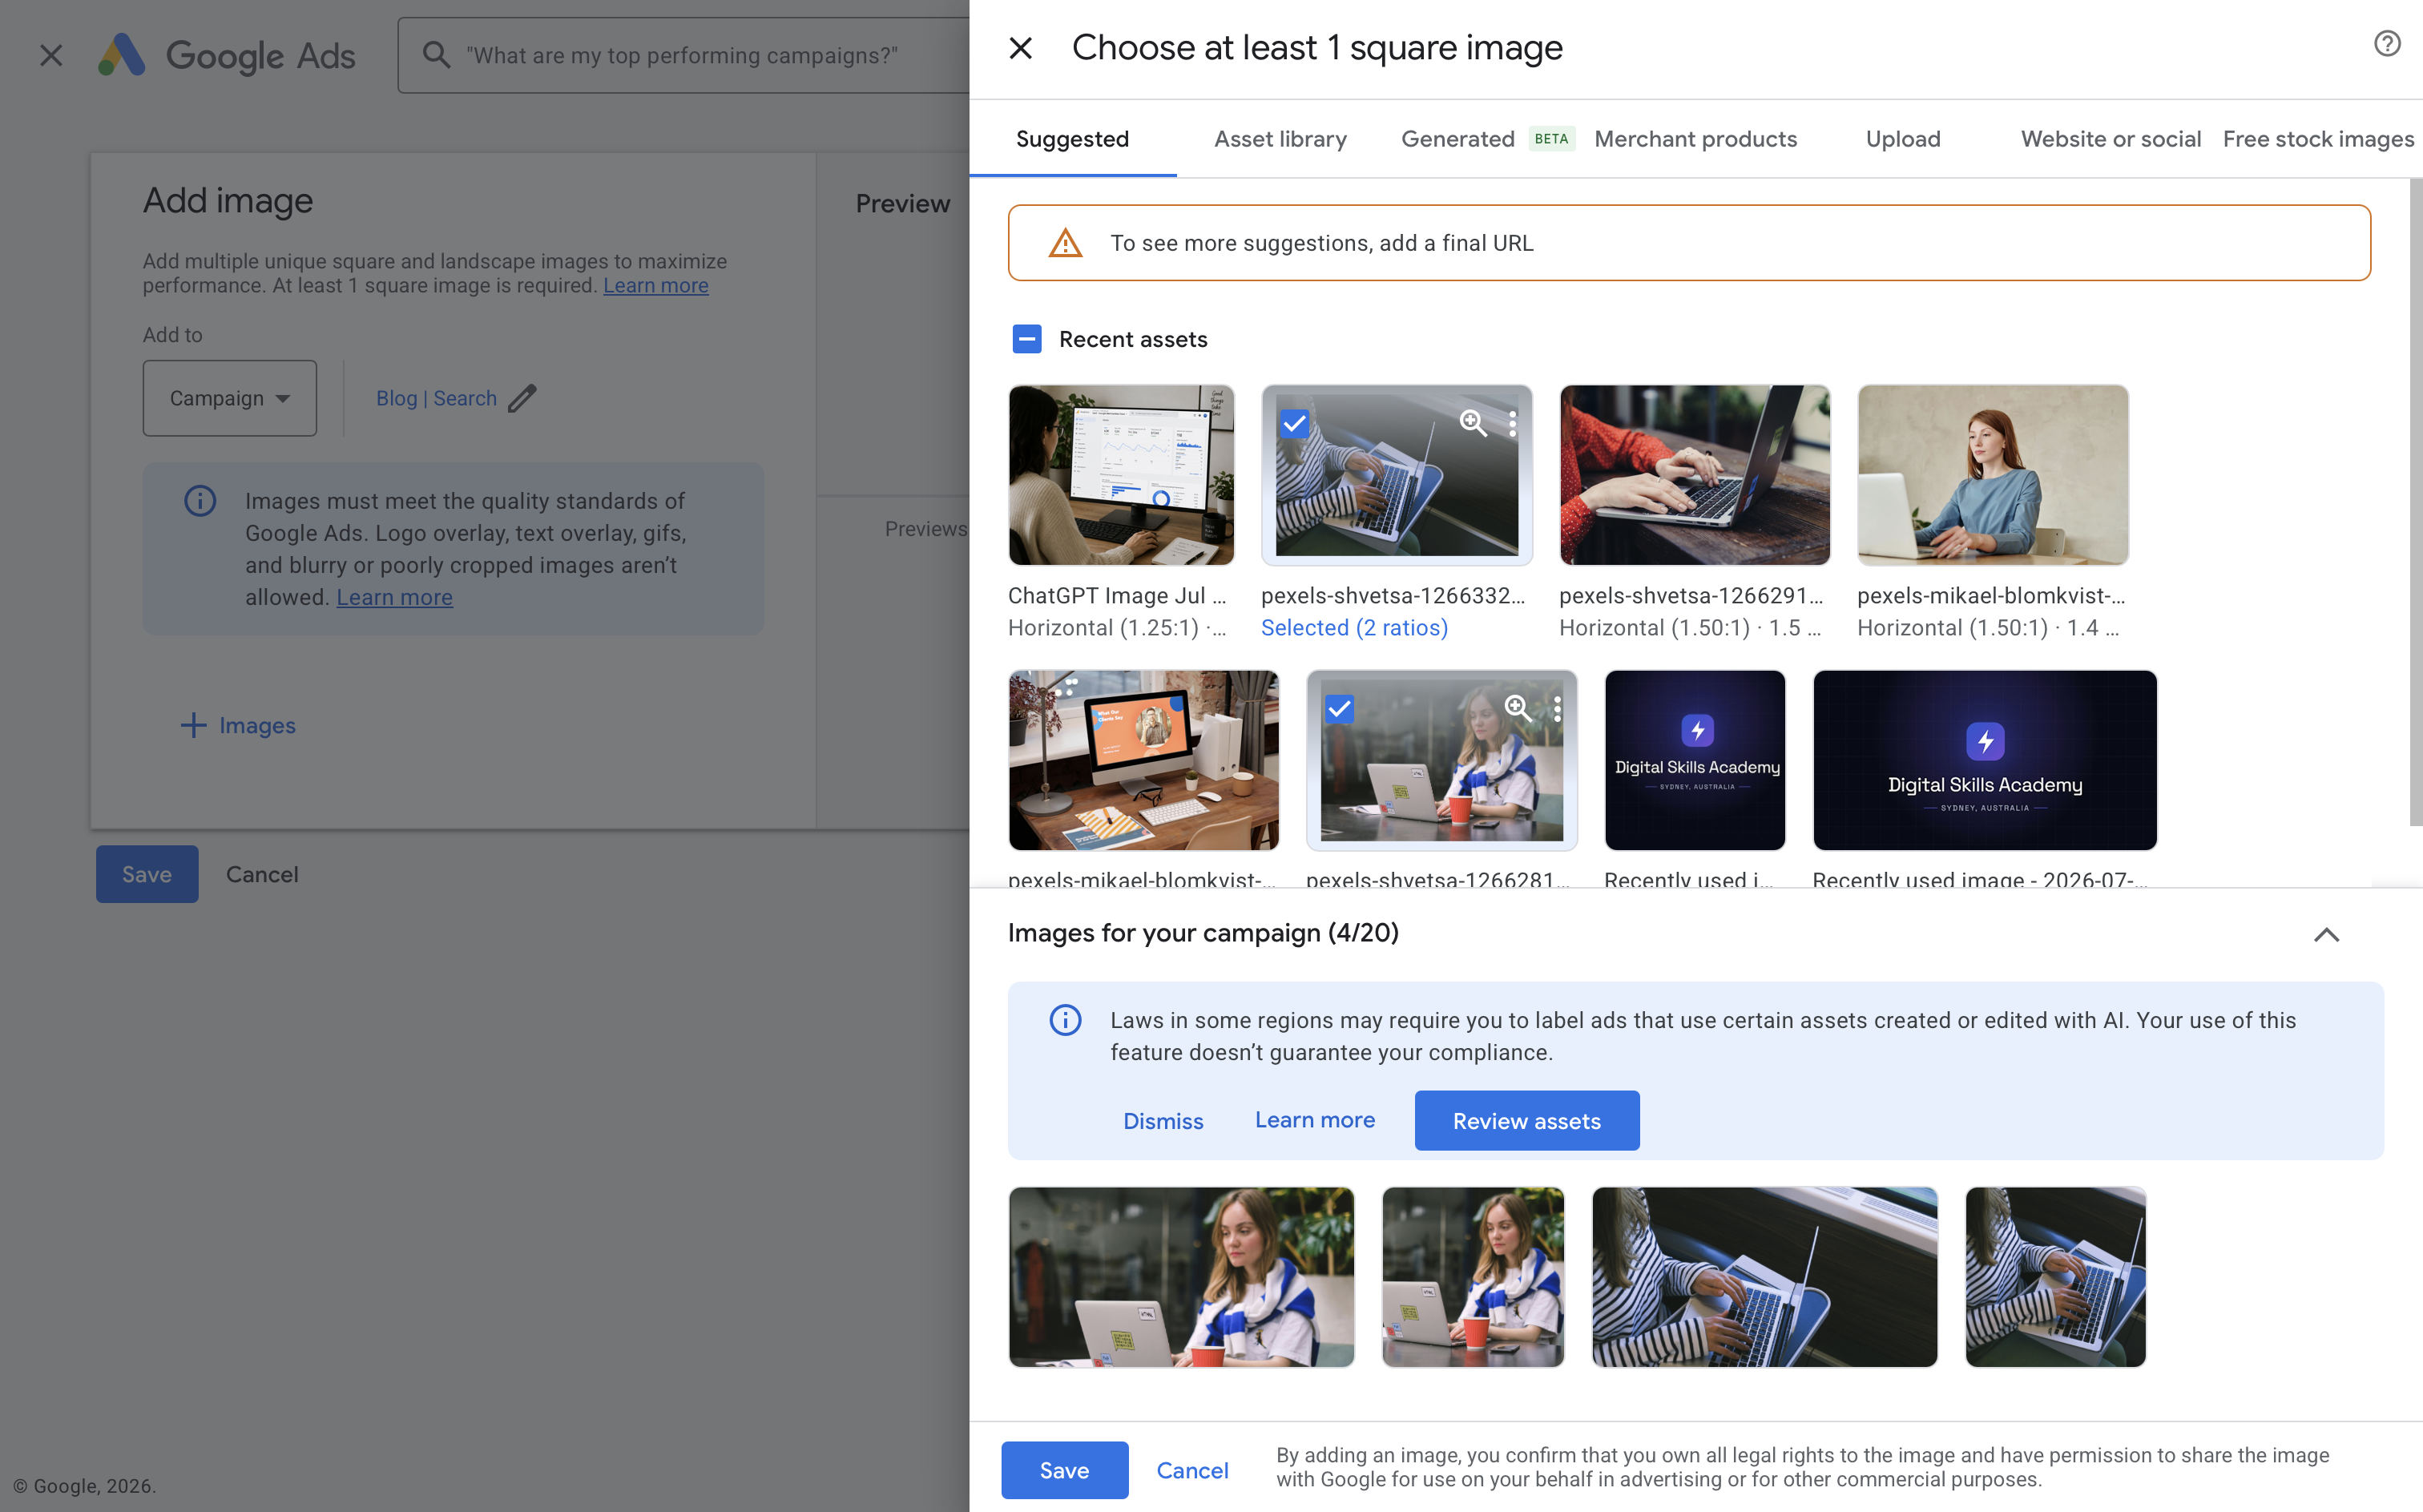The image size is (2423, 1512).
Task: Uncheck the pexels-shvetsa-1266281 image
Action: click(1339, 709)
